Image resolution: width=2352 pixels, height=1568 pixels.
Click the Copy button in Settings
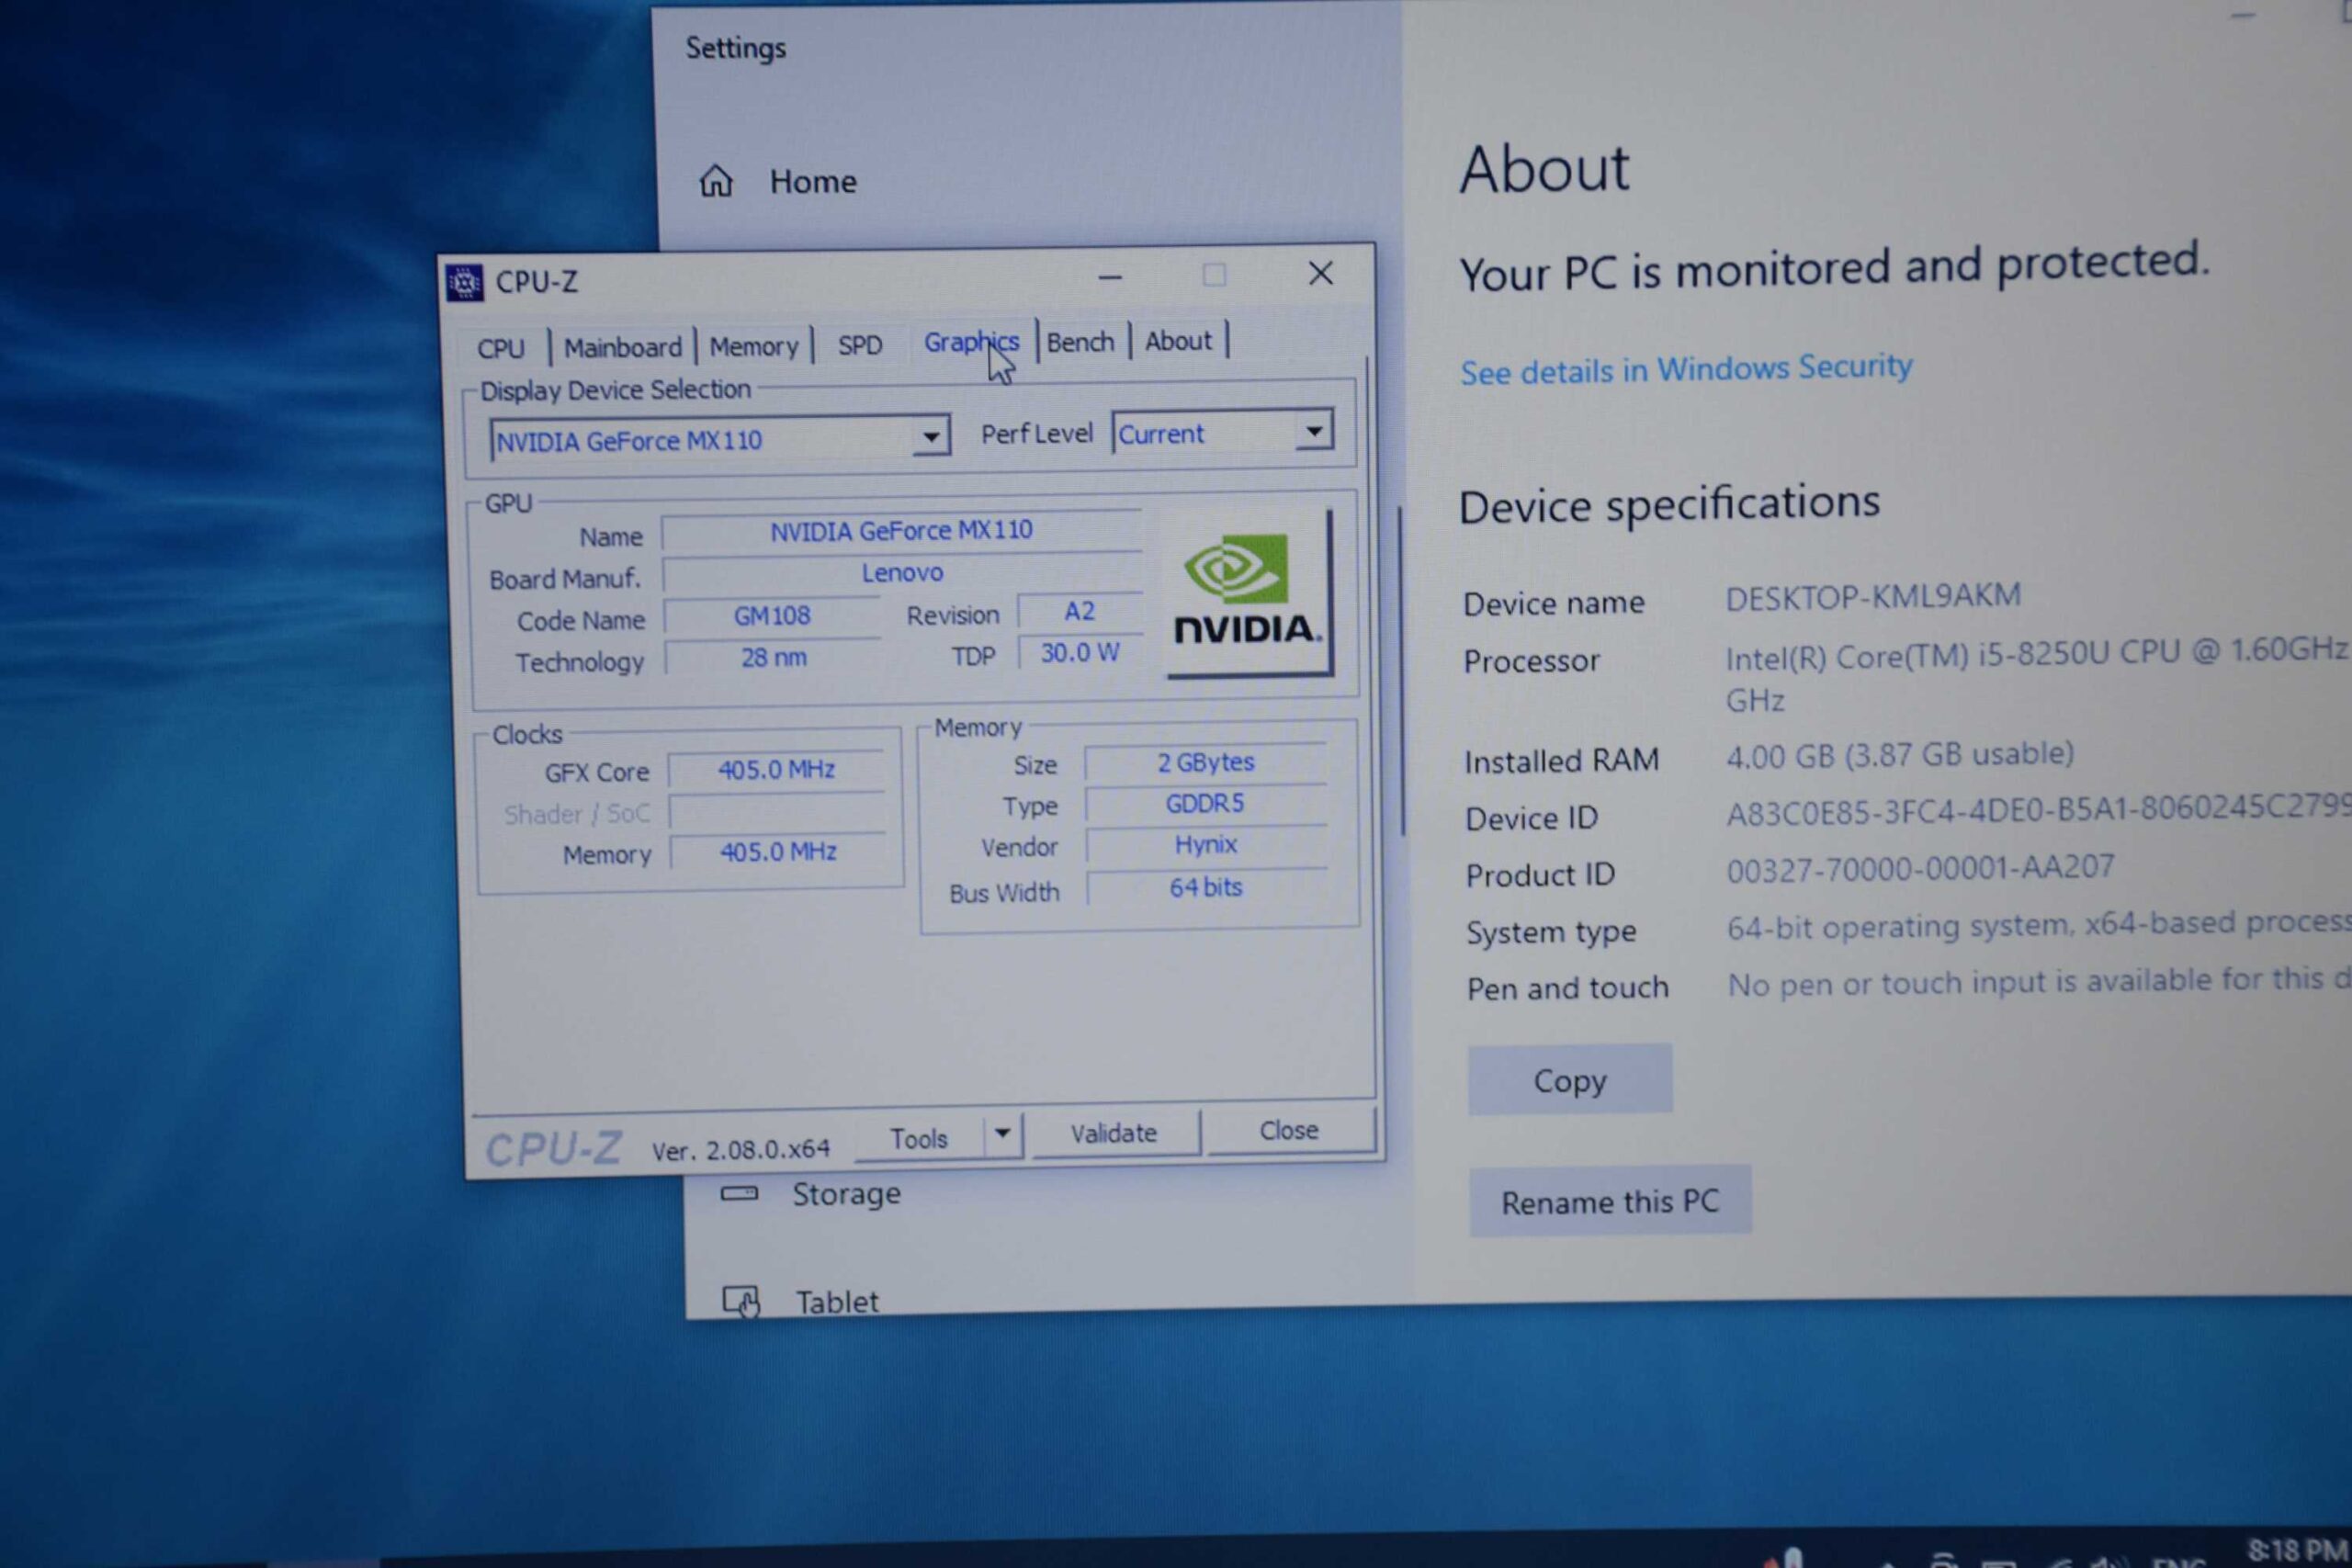click(1570, 1080)
